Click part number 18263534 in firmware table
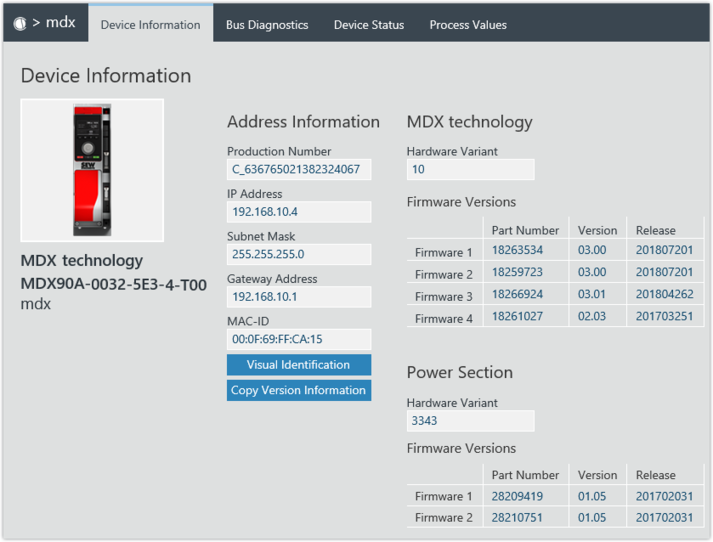 point(518,250)
